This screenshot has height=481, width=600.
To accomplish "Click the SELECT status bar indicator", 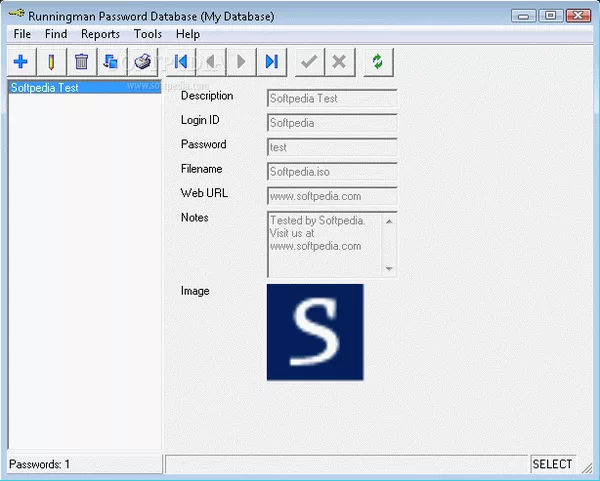I will coord(552,464).
